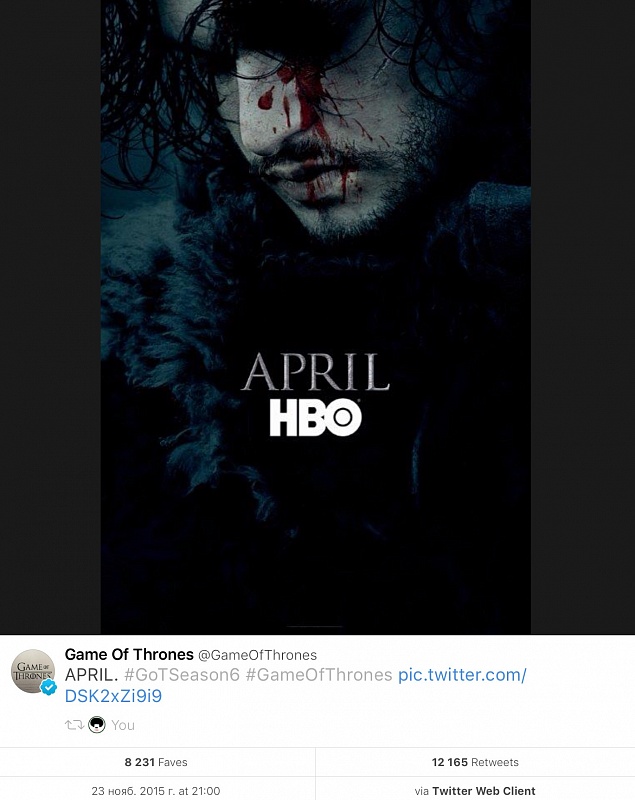Click the dark margin left of poster

point(50,316)
